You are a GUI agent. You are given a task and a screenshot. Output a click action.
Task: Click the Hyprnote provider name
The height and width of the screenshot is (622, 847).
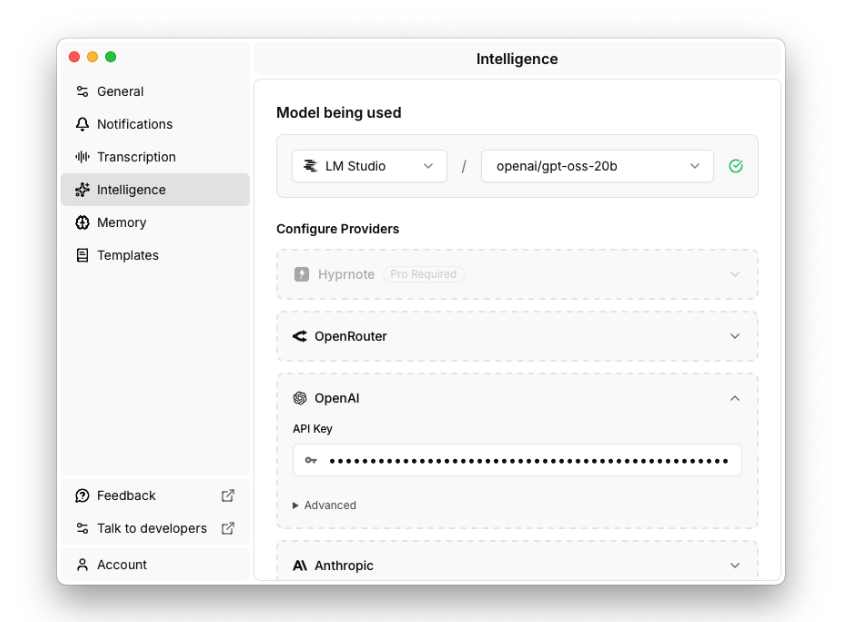(x=346, y=275)
